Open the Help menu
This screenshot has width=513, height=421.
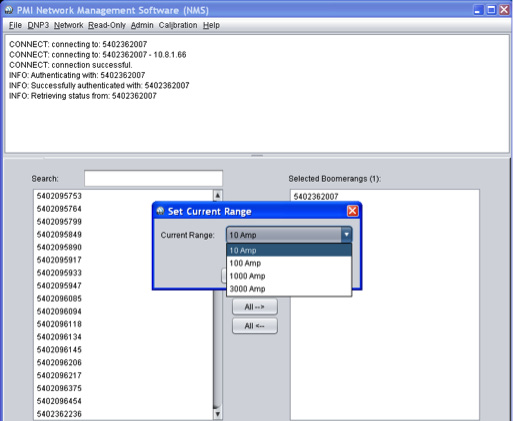(x=211, y=25)
